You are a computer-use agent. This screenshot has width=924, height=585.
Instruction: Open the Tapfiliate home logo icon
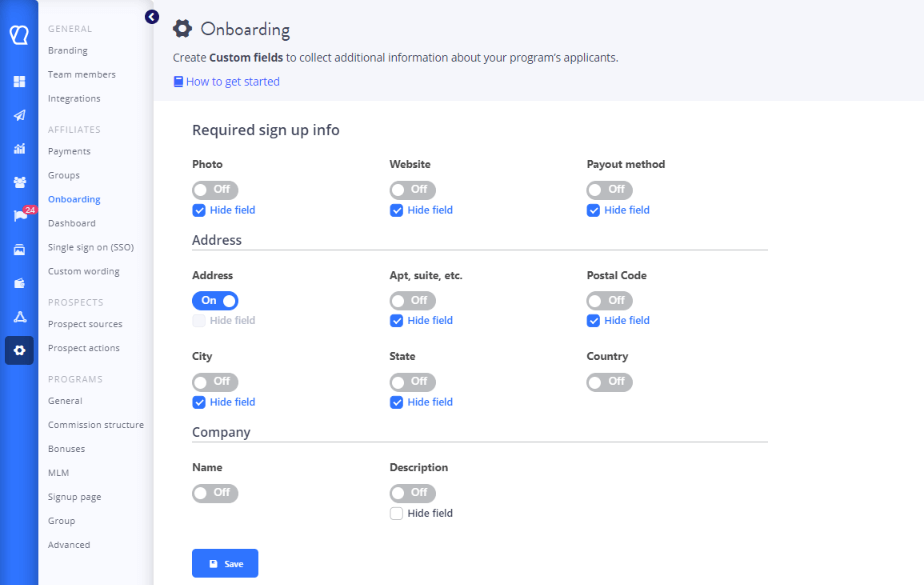click(x=18, y=33)
